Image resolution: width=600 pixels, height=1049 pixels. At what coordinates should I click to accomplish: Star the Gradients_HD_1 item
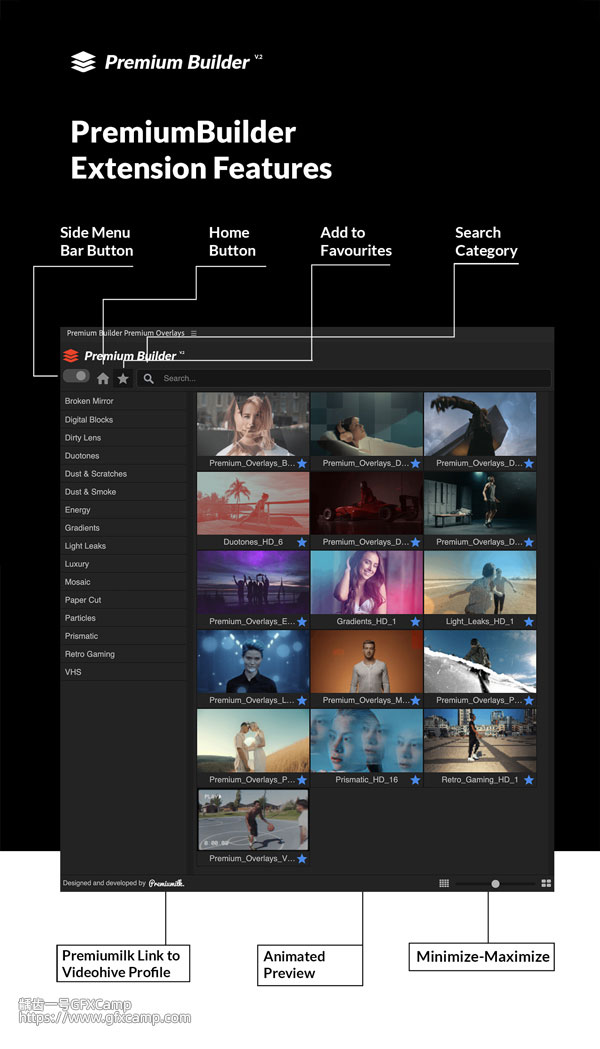[x=415, y=622]
